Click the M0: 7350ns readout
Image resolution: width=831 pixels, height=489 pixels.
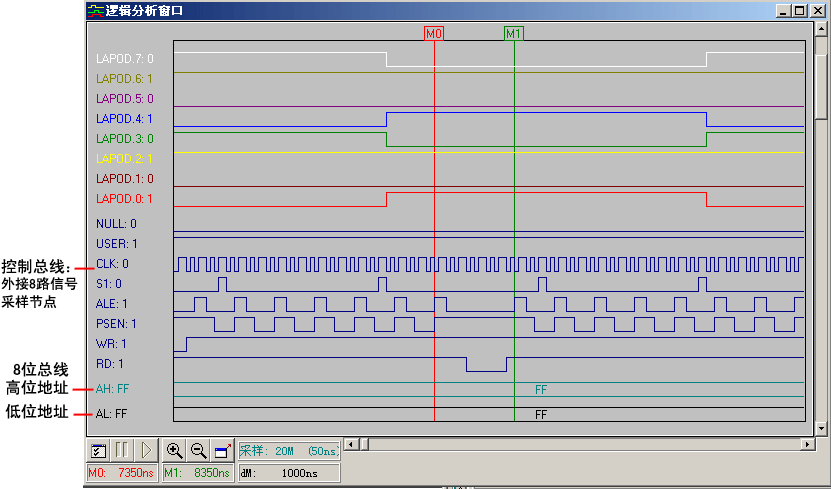(122, 473)
